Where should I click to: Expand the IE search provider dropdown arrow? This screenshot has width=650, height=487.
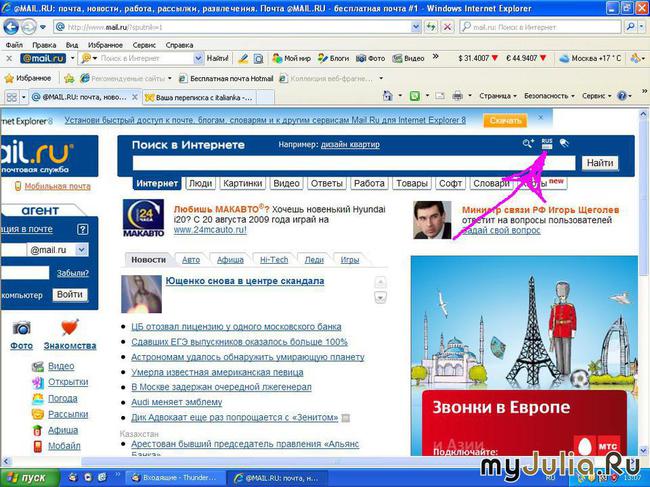coord(641,27)
